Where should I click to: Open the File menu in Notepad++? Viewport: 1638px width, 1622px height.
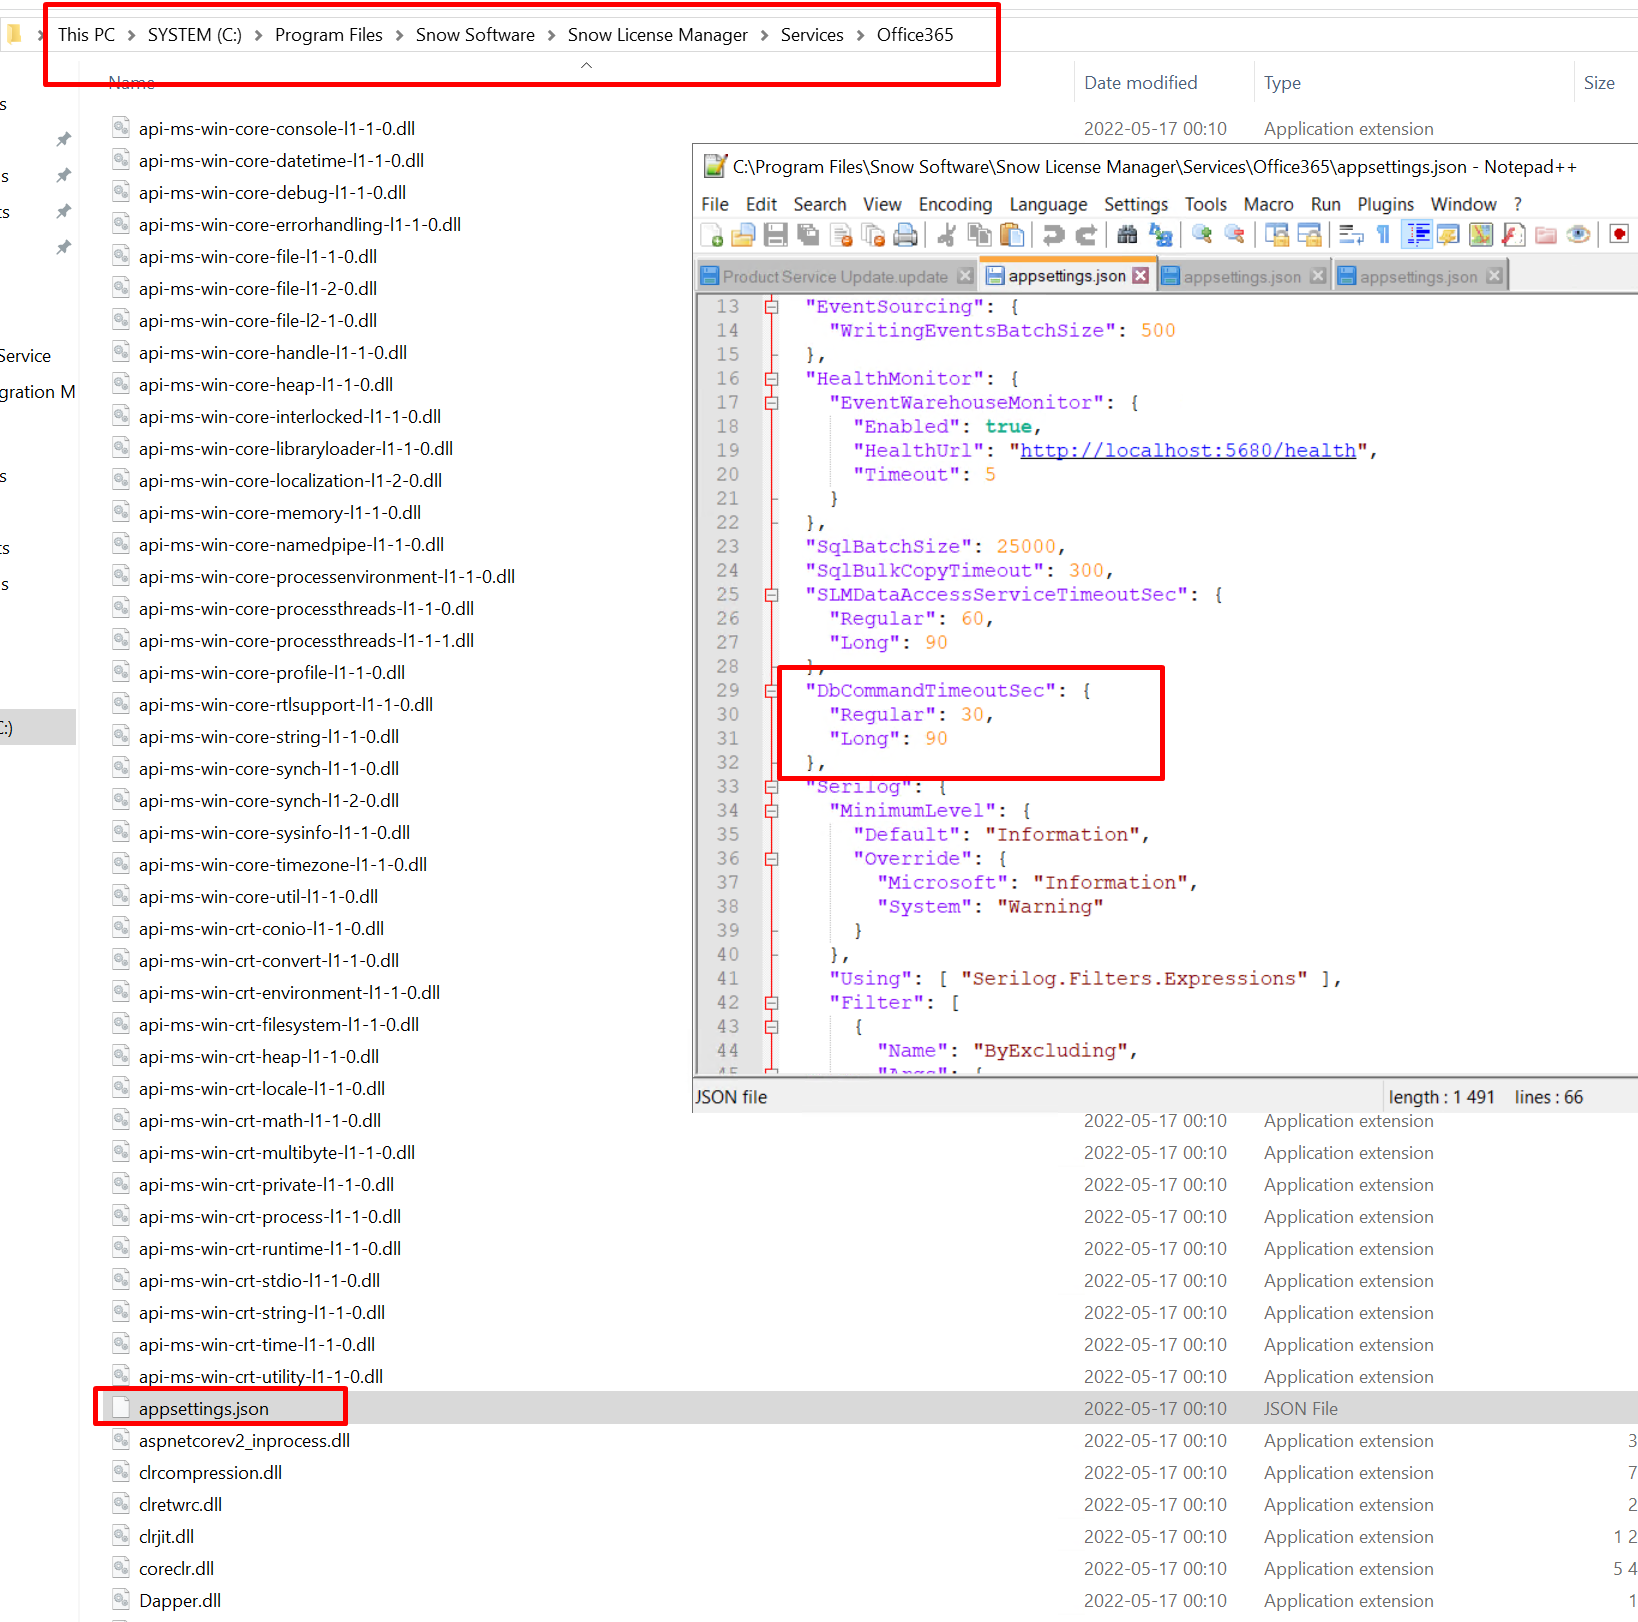tap(715, 204)
